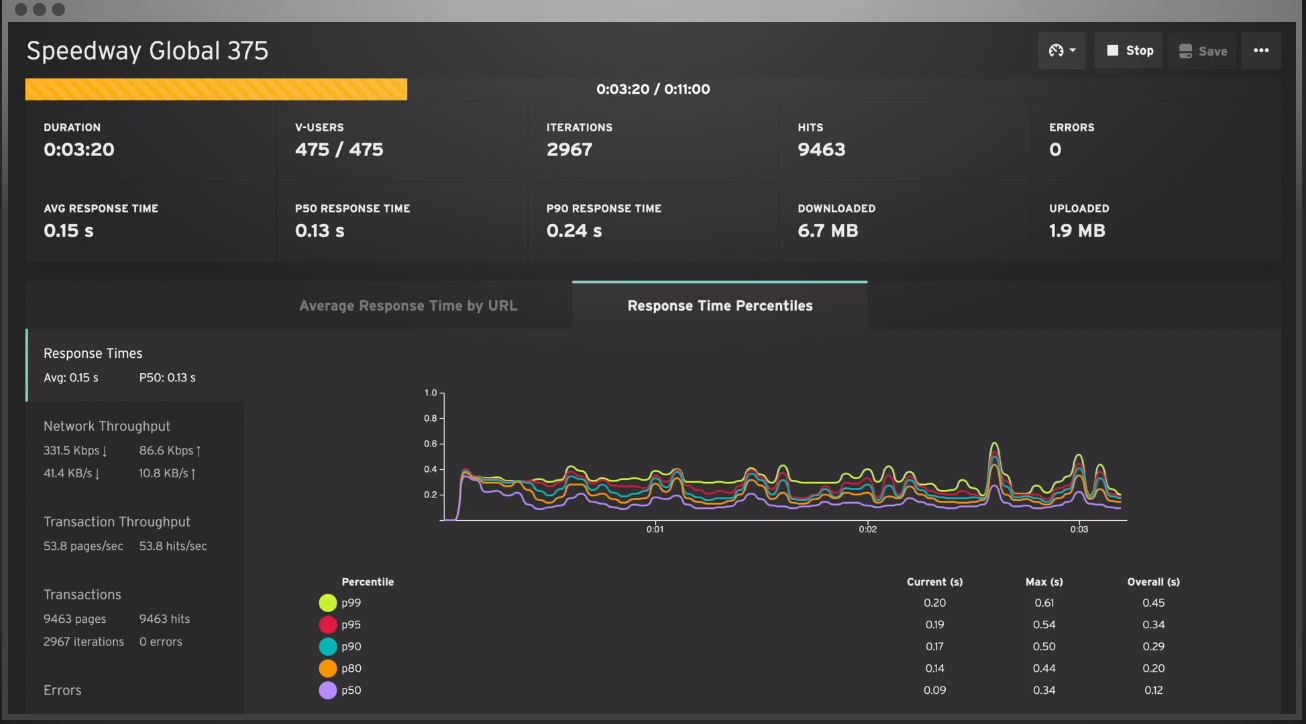Image resolution: width=1306 pixels, height=724 pixels.
Task: Select the Response Time Percentiles tab
Action: coord(720,306)
